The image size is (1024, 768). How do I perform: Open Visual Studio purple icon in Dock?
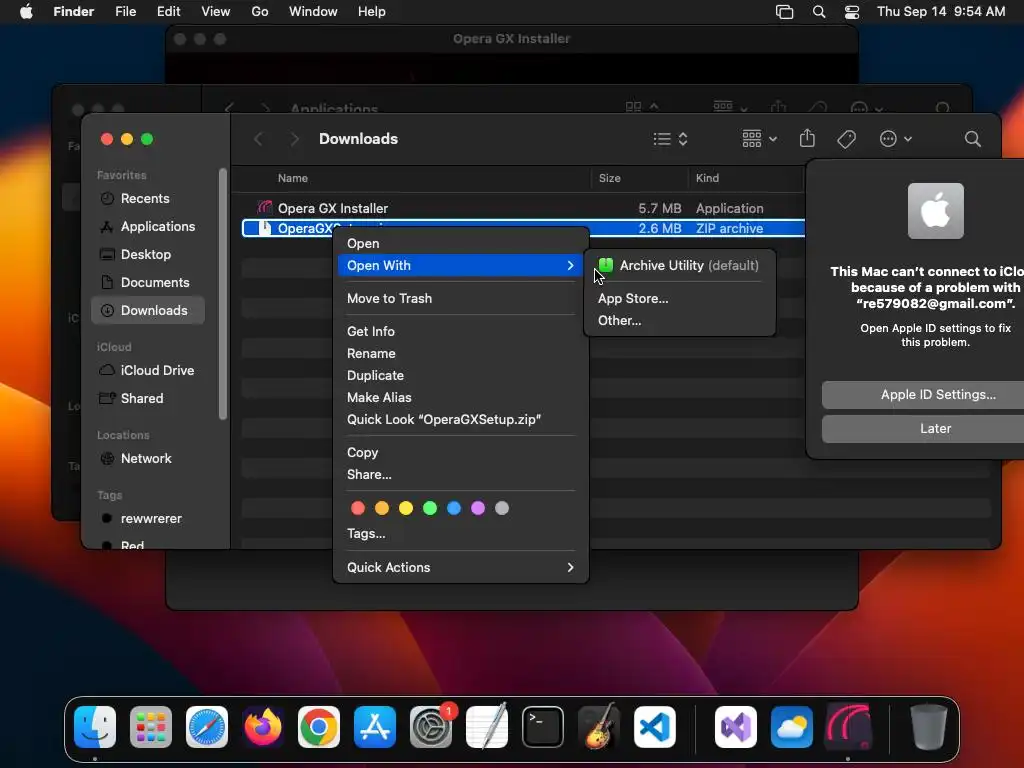(x=736, y=727)
